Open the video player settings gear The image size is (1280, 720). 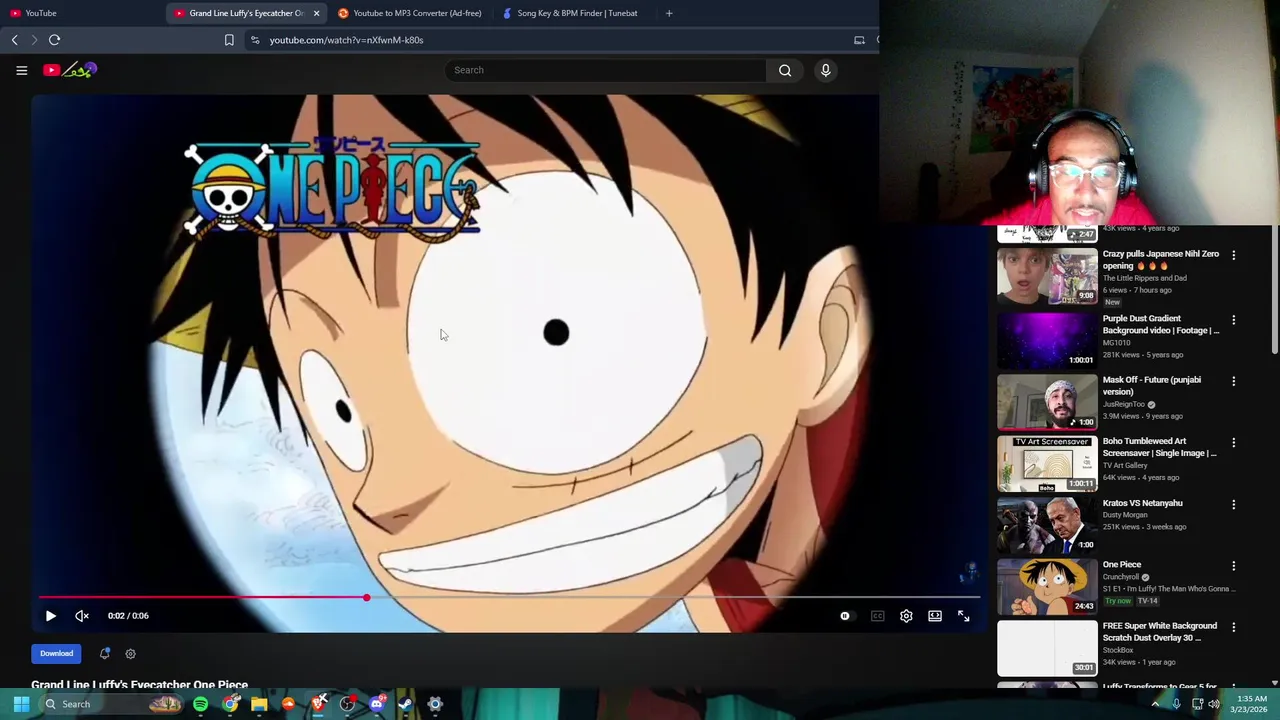(906, 616)
